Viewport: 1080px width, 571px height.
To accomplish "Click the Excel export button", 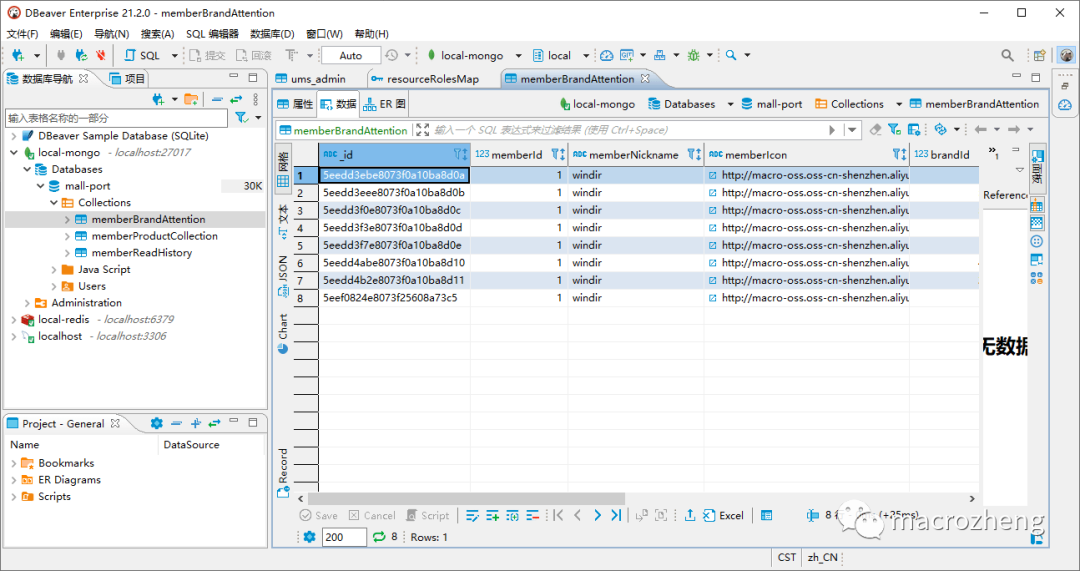I will [x=722, y=516].
